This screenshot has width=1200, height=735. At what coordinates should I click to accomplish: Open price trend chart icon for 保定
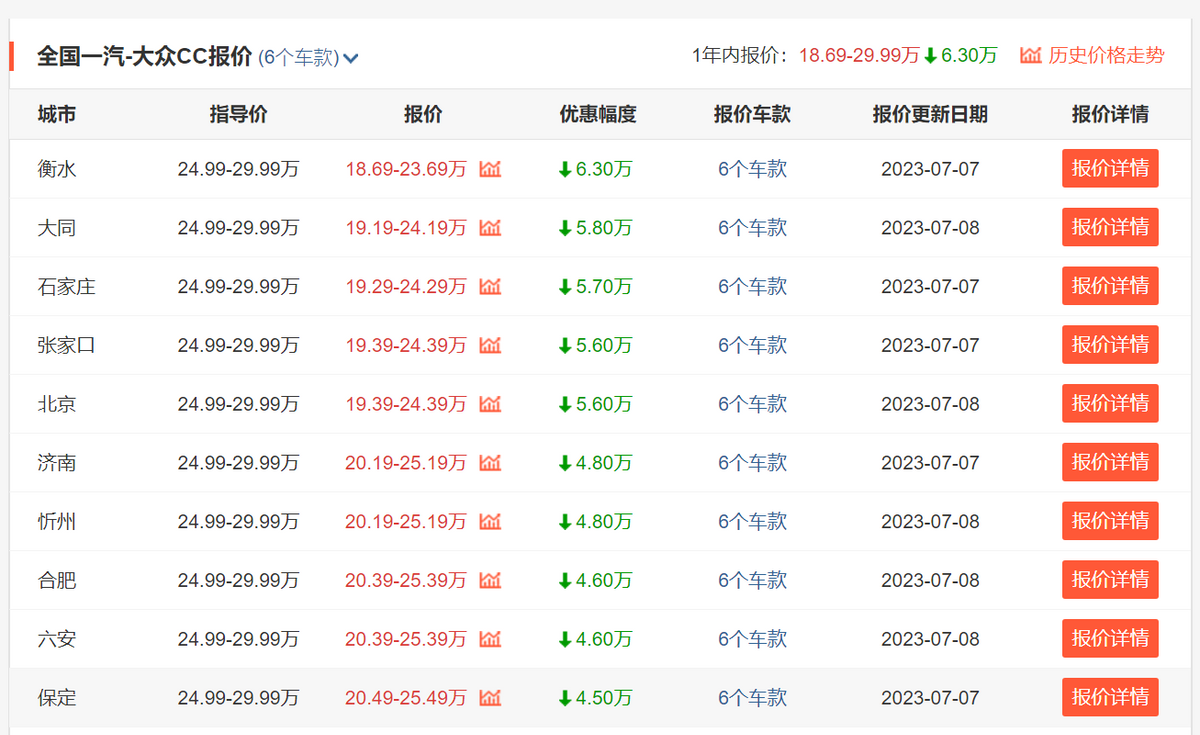[490, 698]
